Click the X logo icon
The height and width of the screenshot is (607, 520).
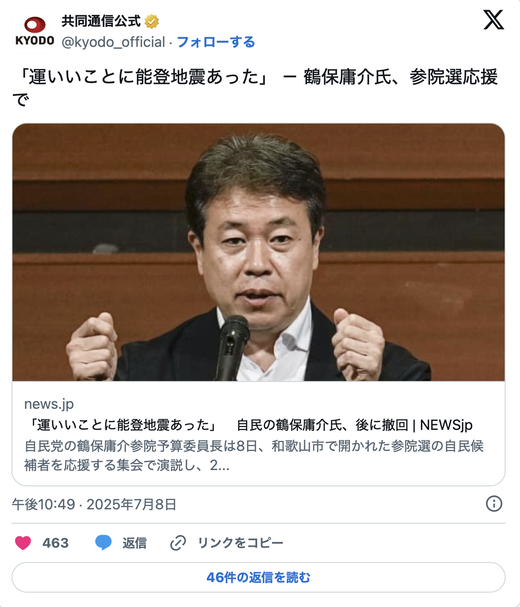(x=493, y=20)
